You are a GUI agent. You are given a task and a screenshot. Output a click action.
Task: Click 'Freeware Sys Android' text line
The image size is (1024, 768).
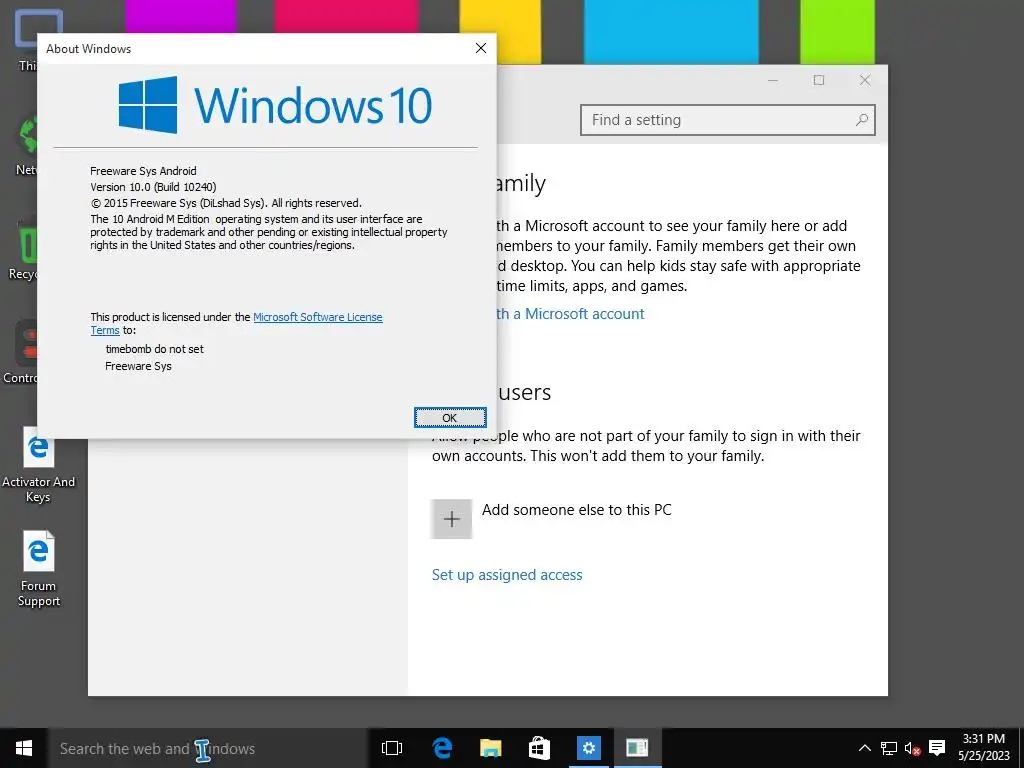tap(143, 171)
